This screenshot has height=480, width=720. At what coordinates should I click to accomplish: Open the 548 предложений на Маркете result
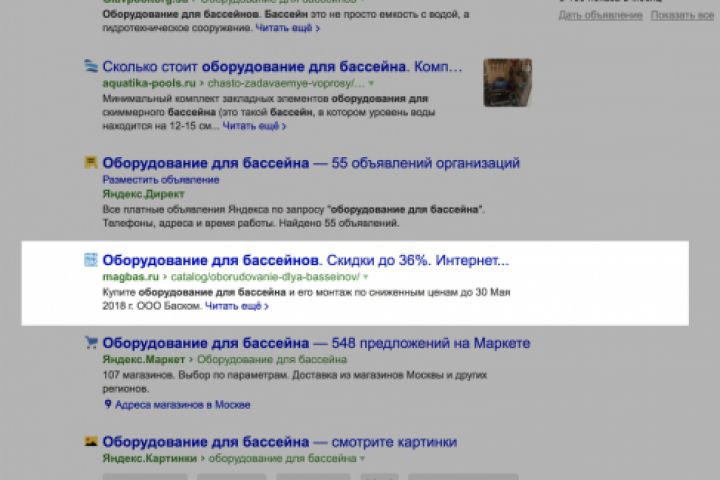316,343
